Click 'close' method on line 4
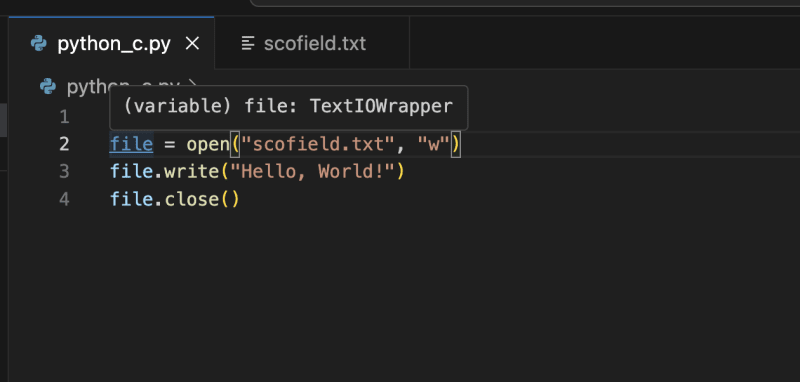Viewport: 800px width, 382px height. [x=192, y=199]
